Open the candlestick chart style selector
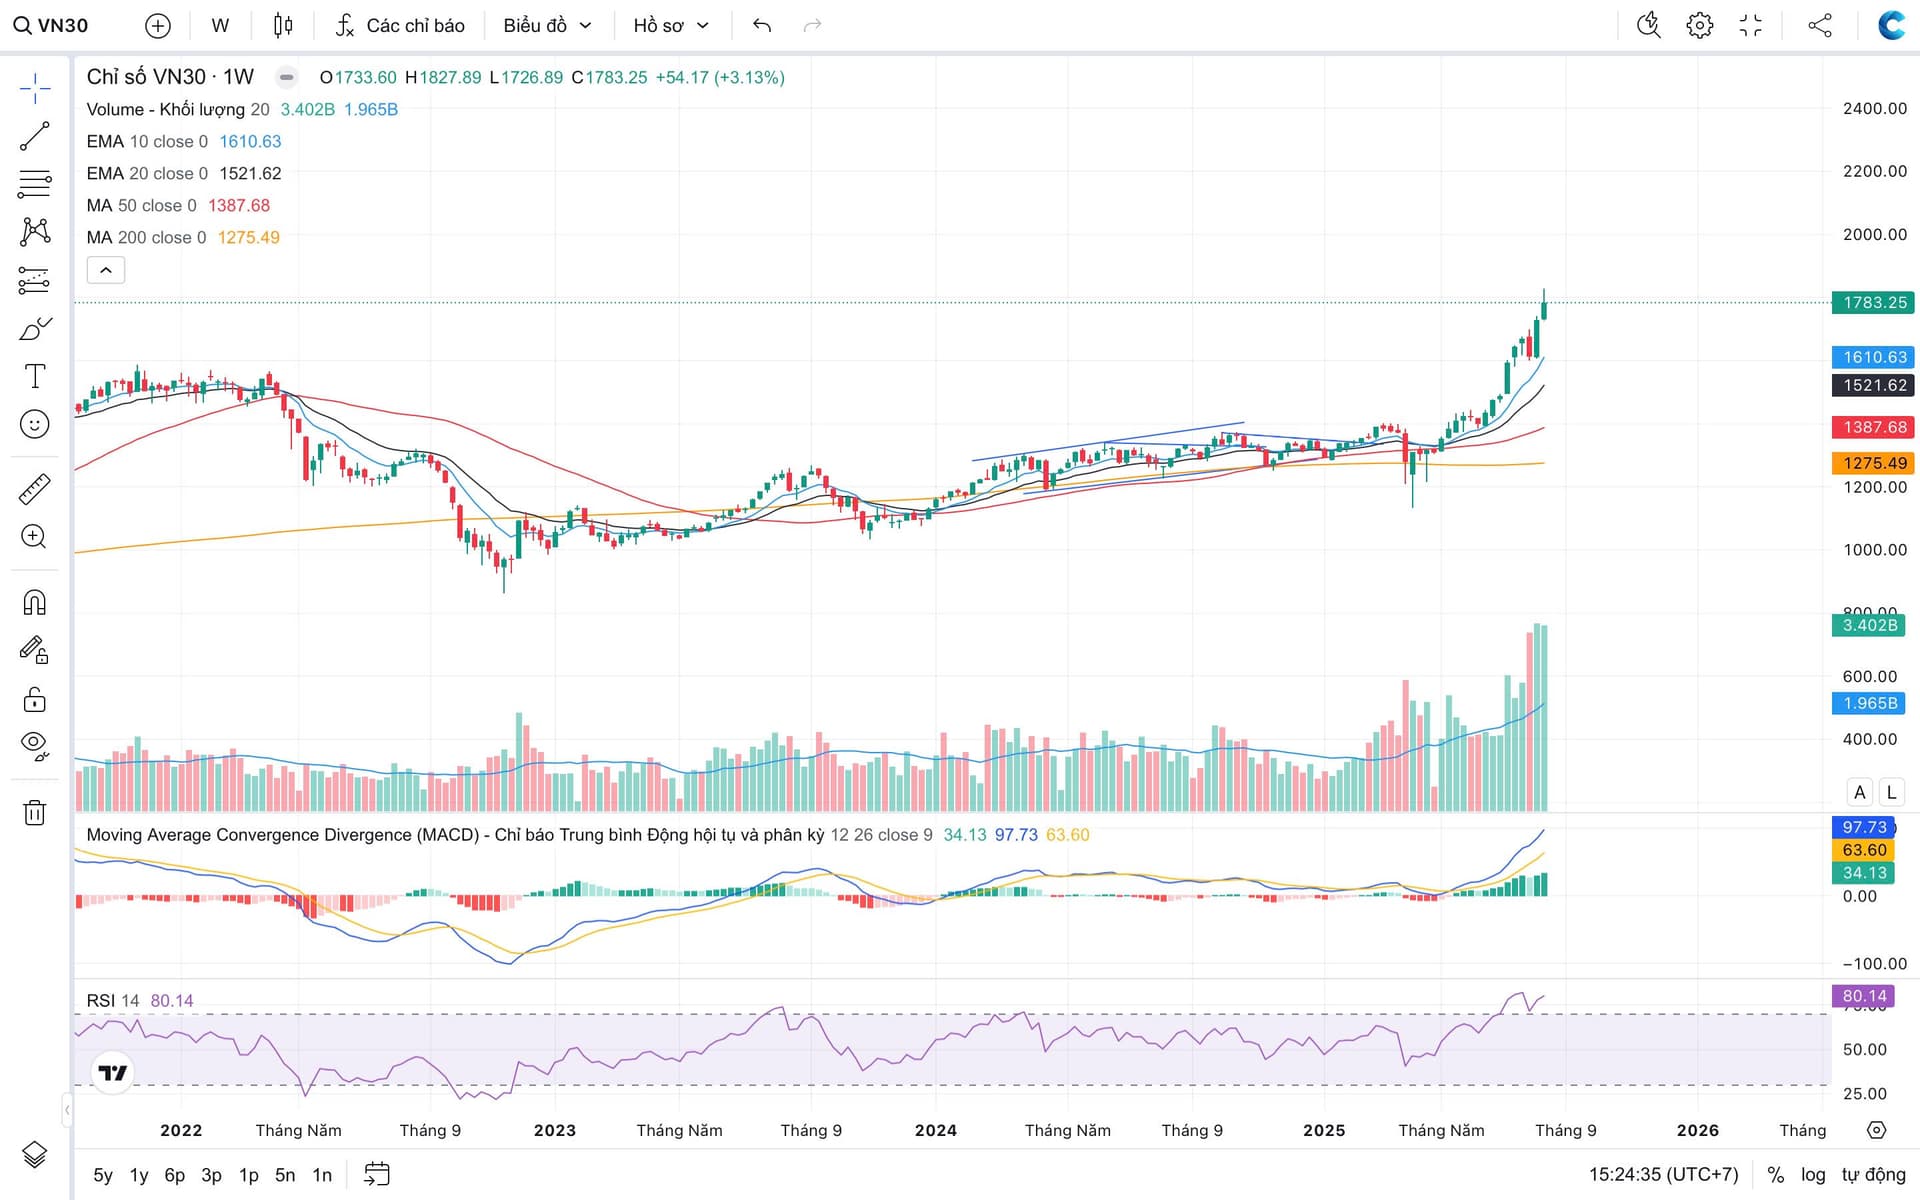 283,26
